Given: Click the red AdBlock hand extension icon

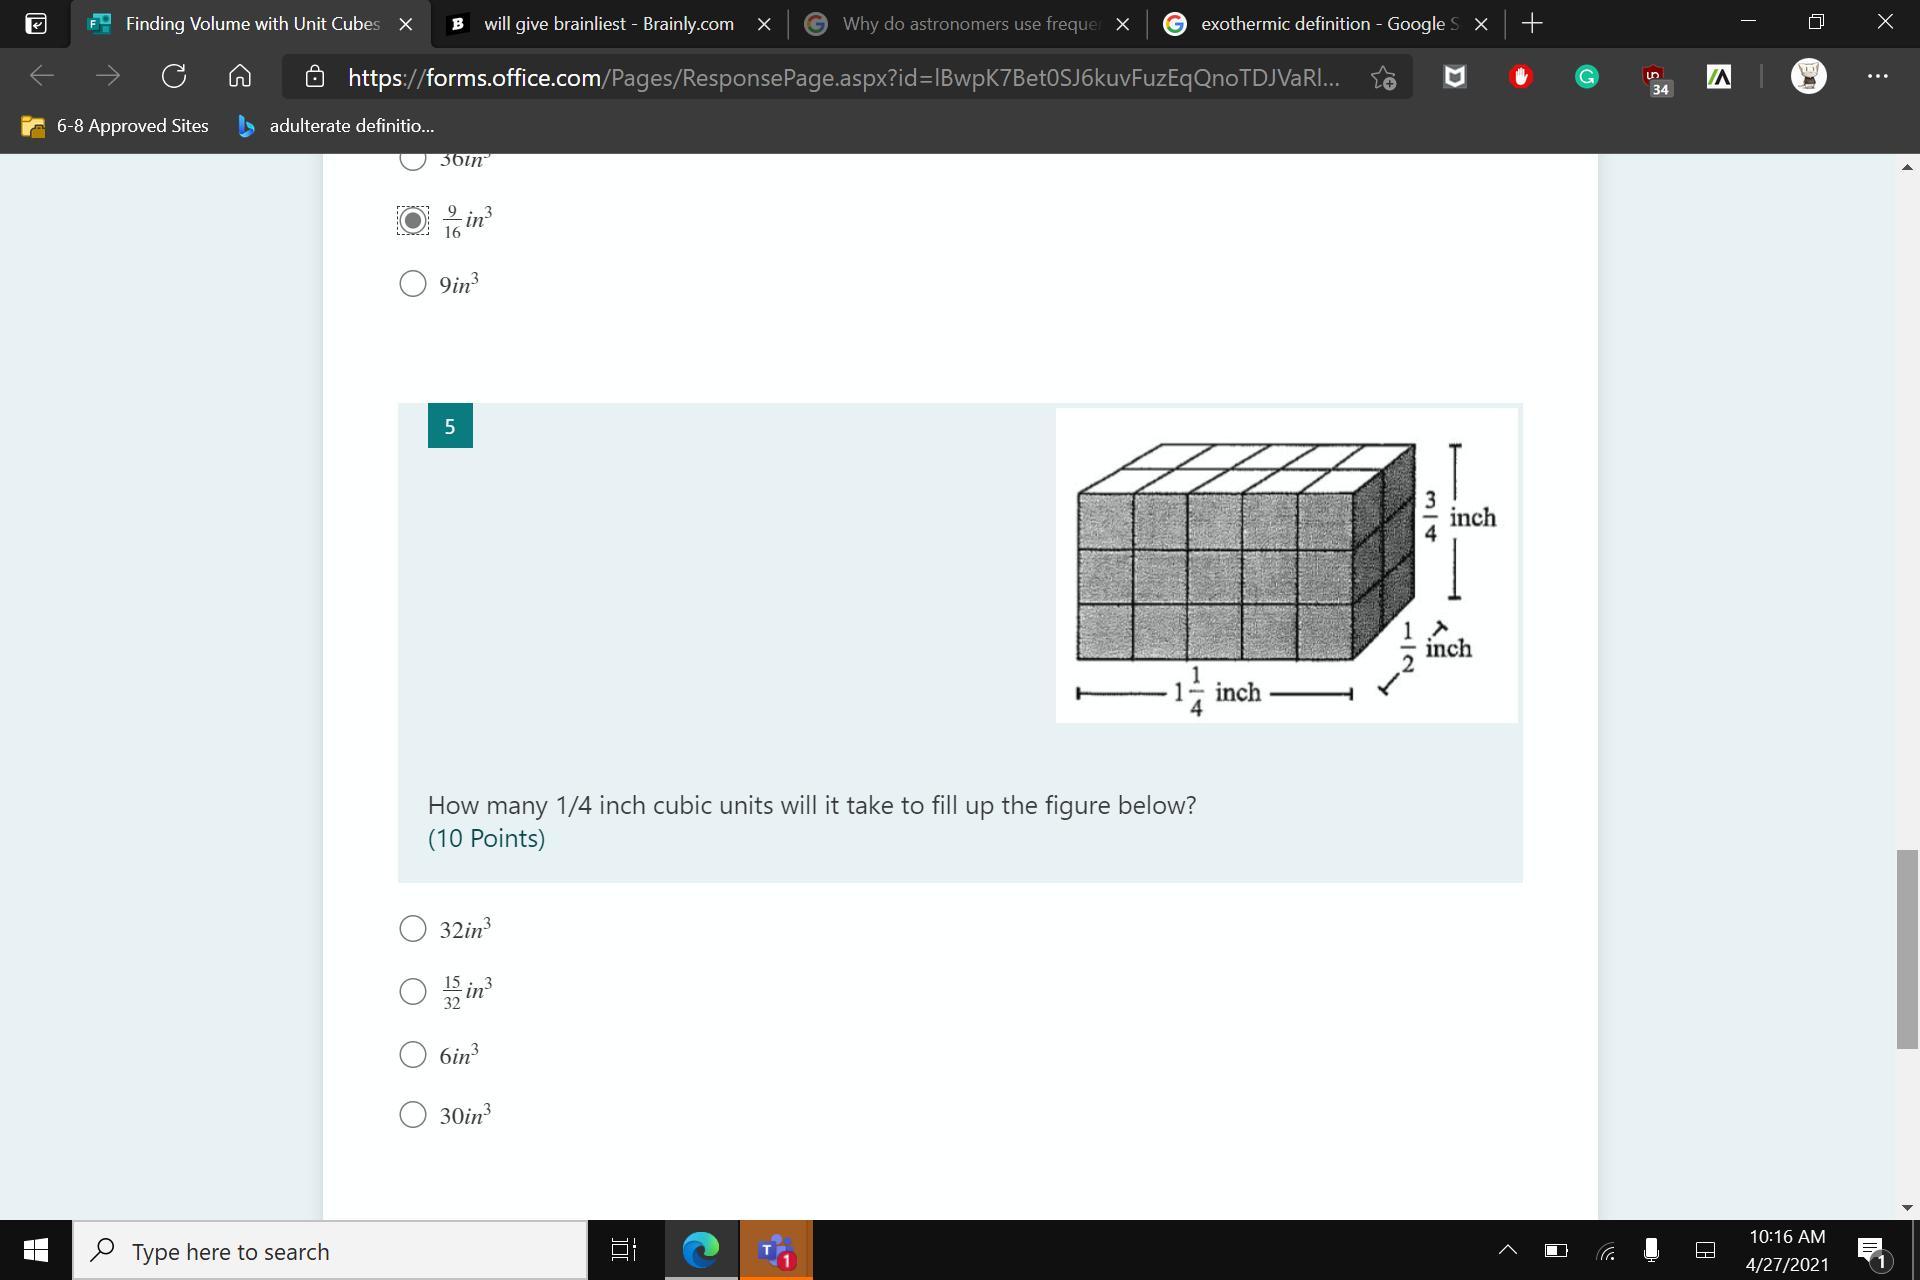Looking at the screenshot, I should coord(1520,77).
